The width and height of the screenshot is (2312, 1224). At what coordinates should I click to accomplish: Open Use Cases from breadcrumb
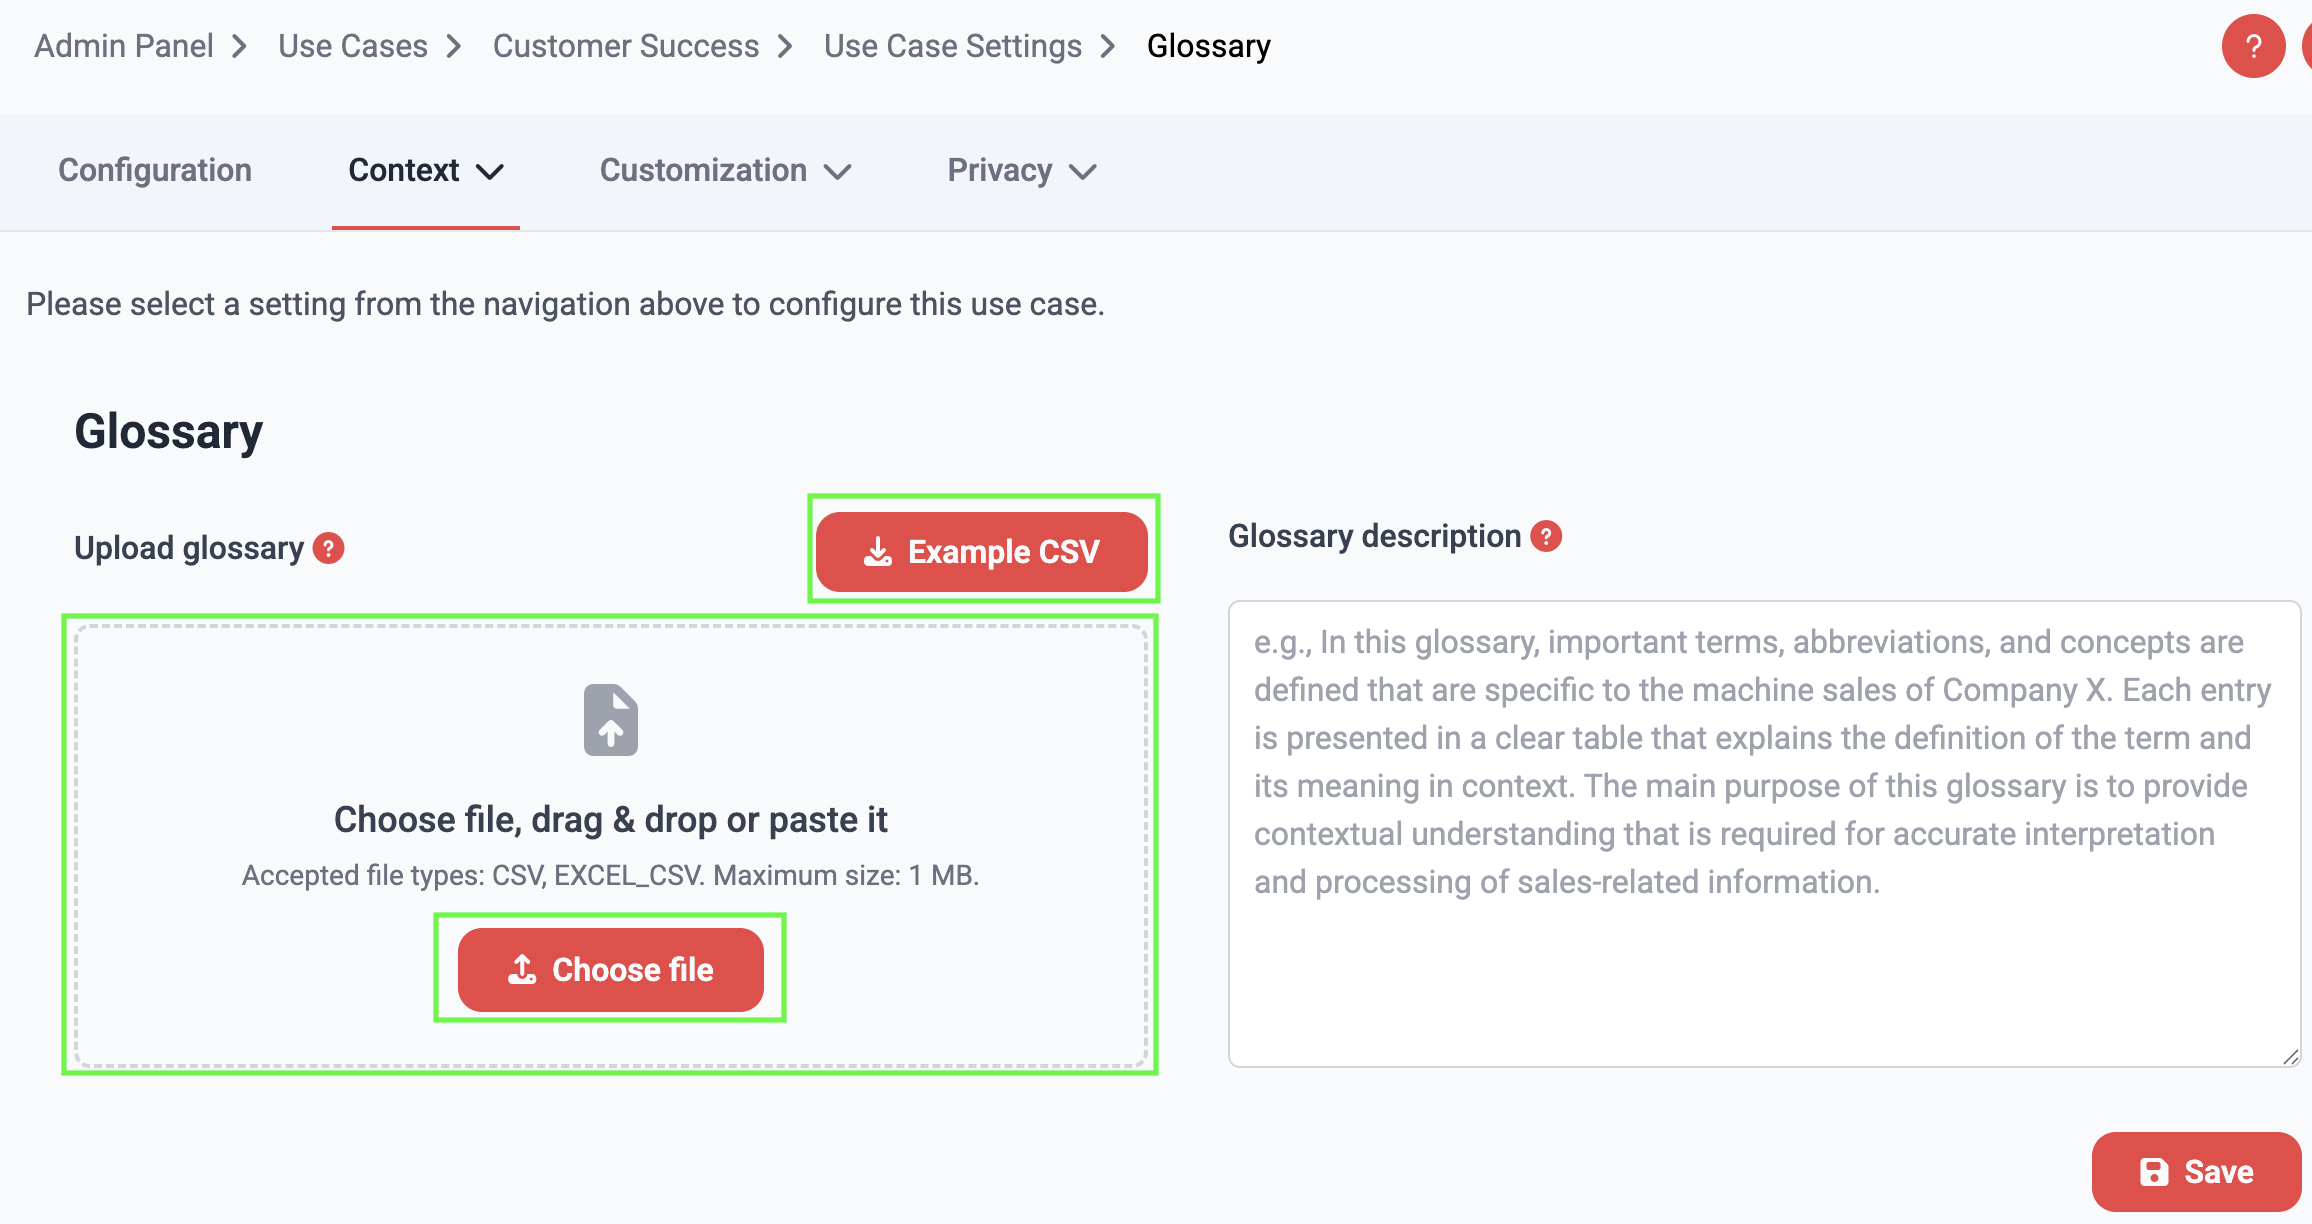352,45
